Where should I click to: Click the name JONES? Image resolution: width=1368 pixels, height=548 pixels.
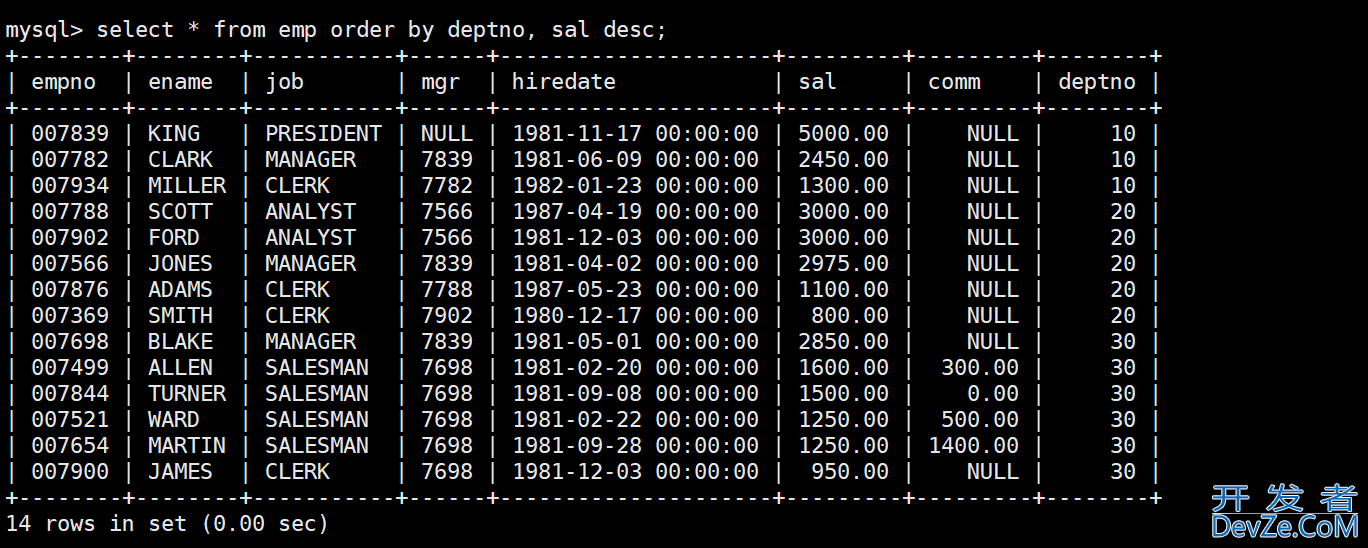pos(180,263)
